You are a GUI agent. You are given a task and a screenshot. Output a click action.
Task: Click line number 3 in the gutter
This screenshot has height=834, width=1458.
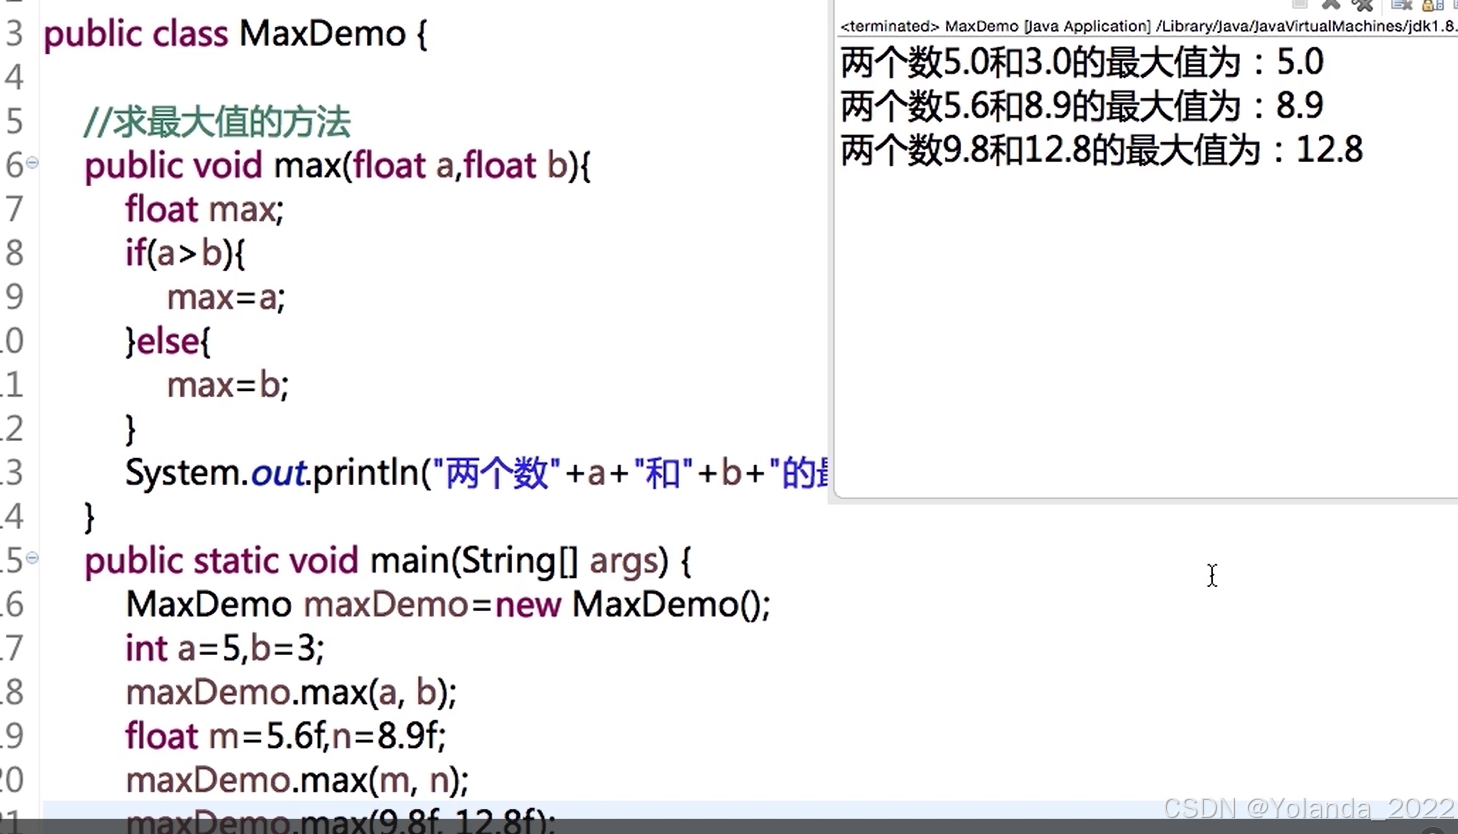point(14,34)
